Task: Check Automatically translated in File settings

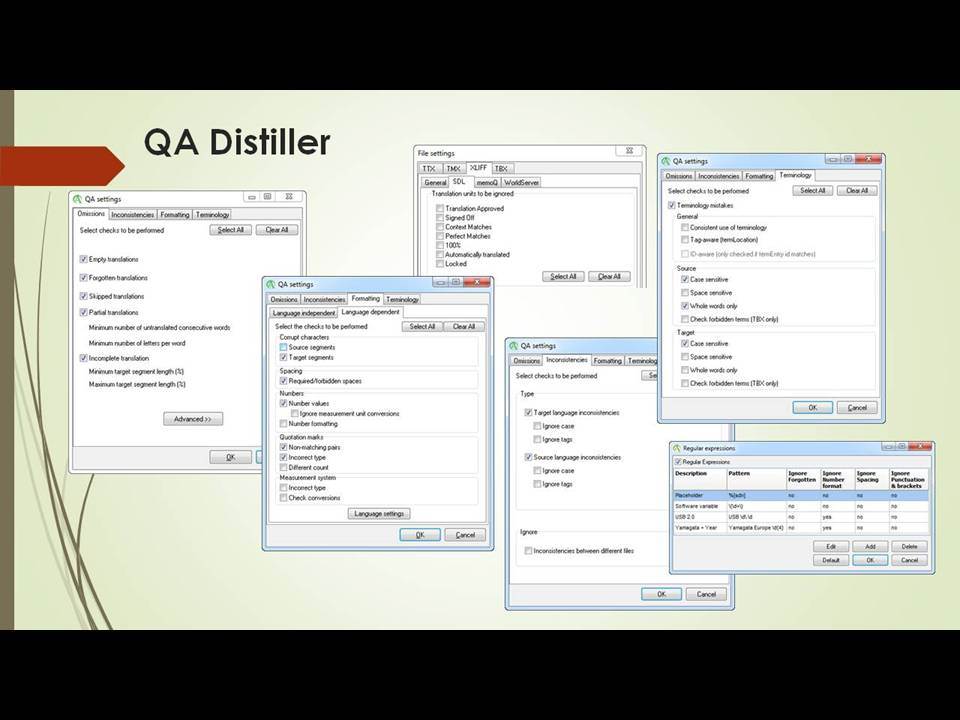Action: 440,254
